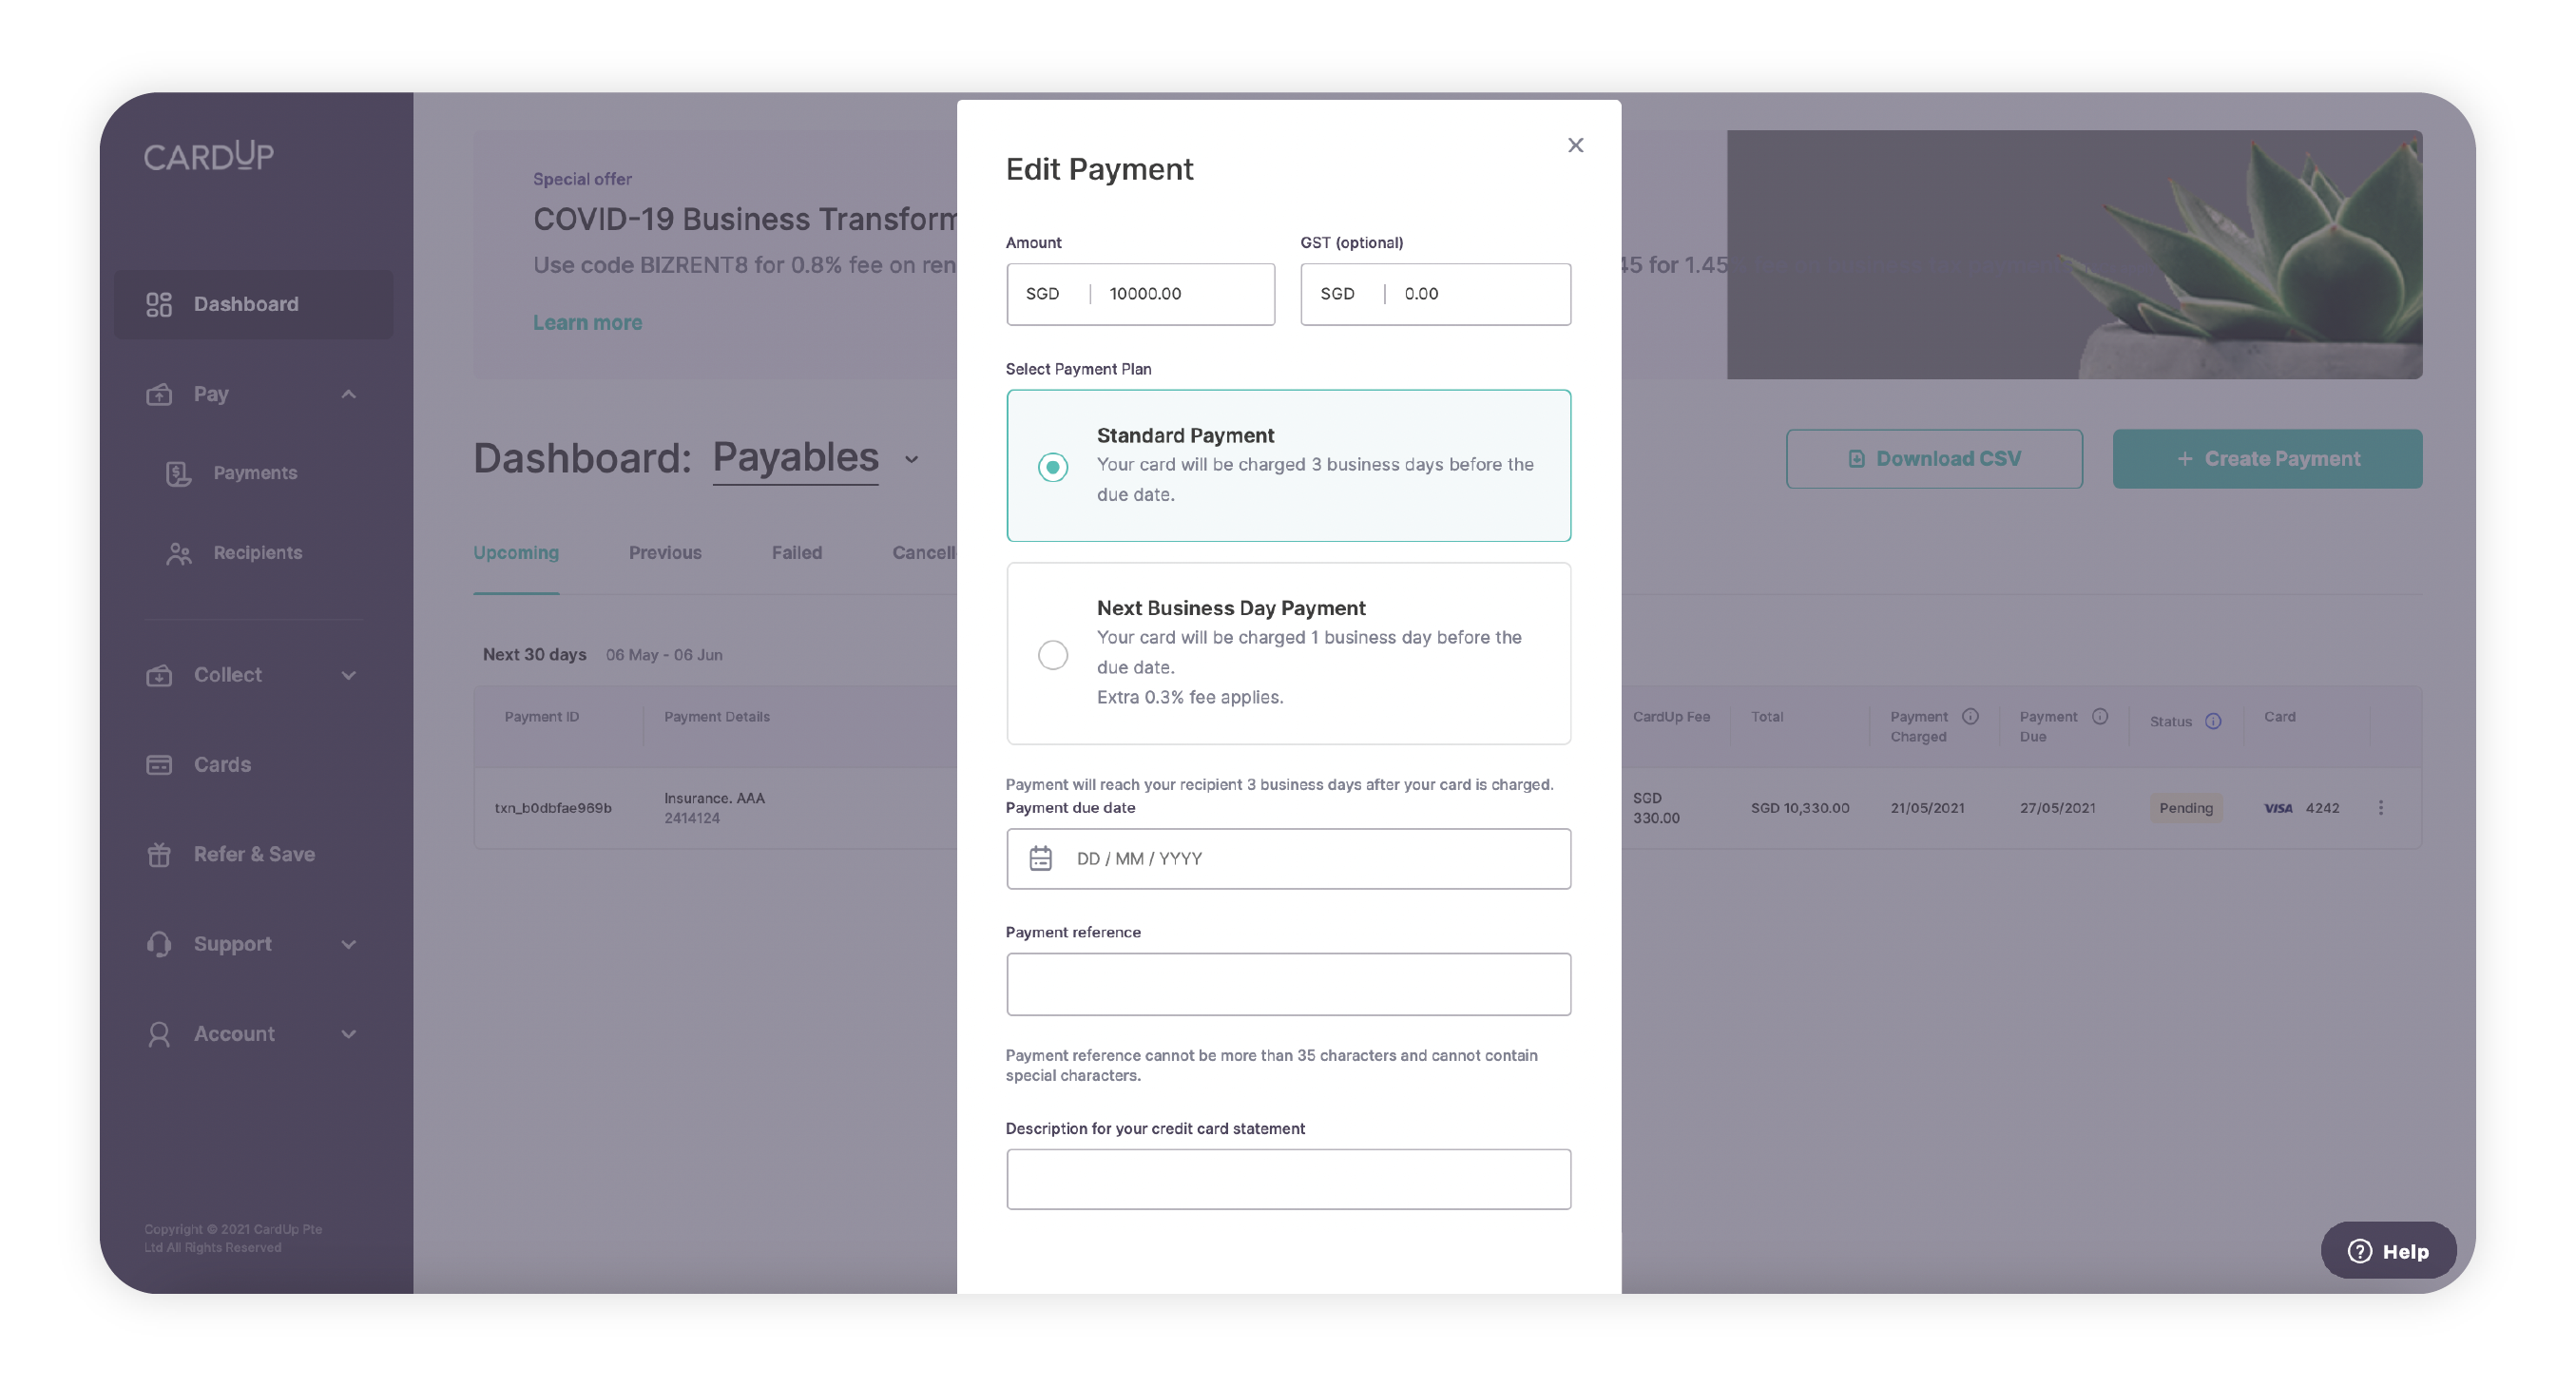Open the Learn more offer link
Viewport: 2576px width, 1387px height.
tap(587, 323)
